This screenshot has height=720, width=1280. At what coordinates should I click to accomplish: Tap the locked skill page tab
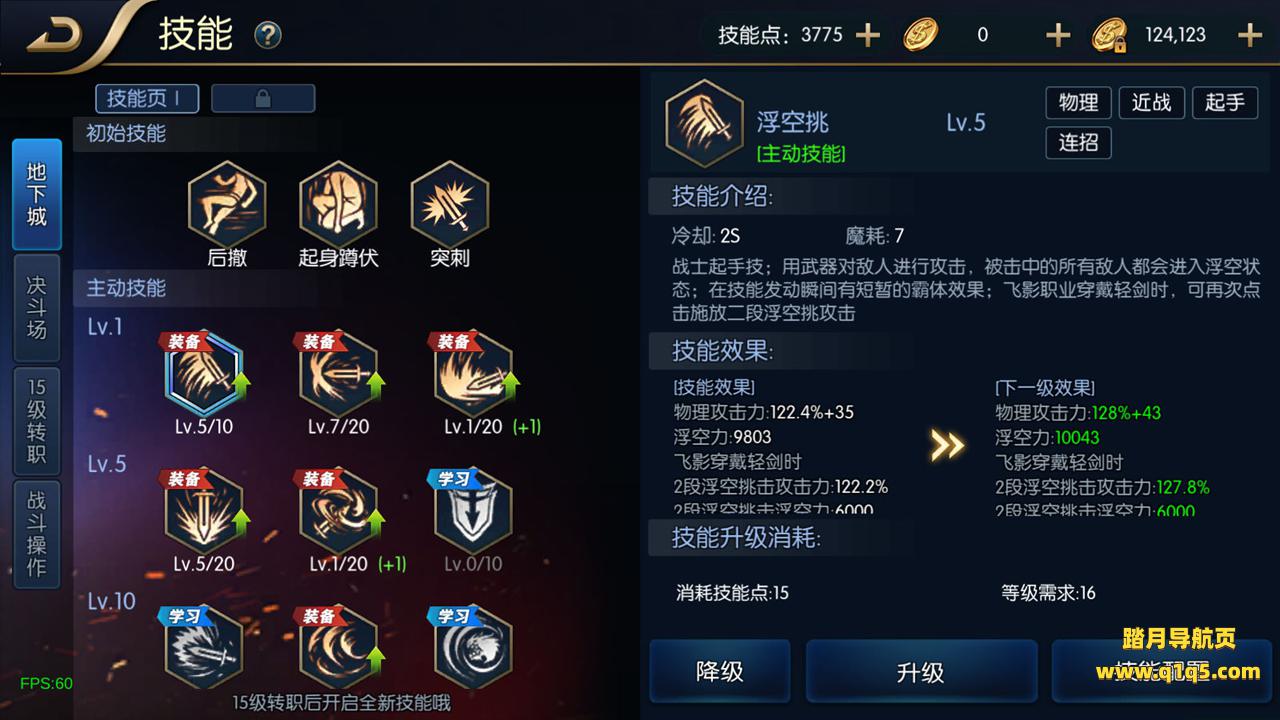tap(263, 98)
